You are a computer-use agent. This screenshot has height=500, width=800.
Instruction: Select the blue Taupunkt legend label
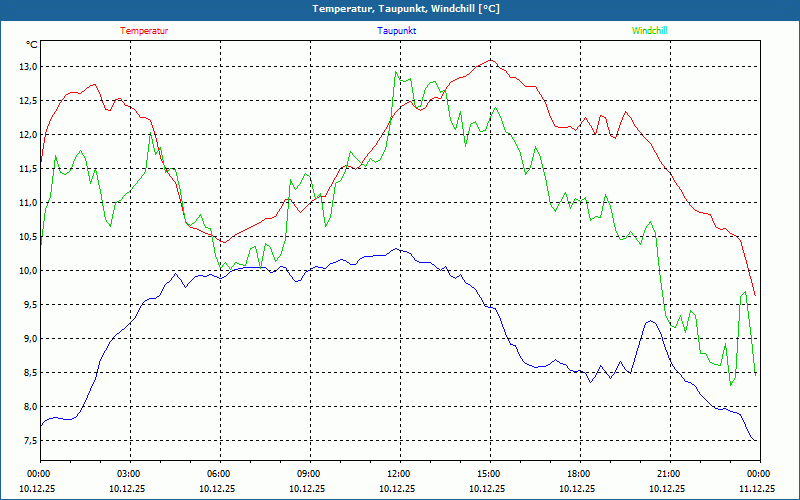(x=397, y=31)
